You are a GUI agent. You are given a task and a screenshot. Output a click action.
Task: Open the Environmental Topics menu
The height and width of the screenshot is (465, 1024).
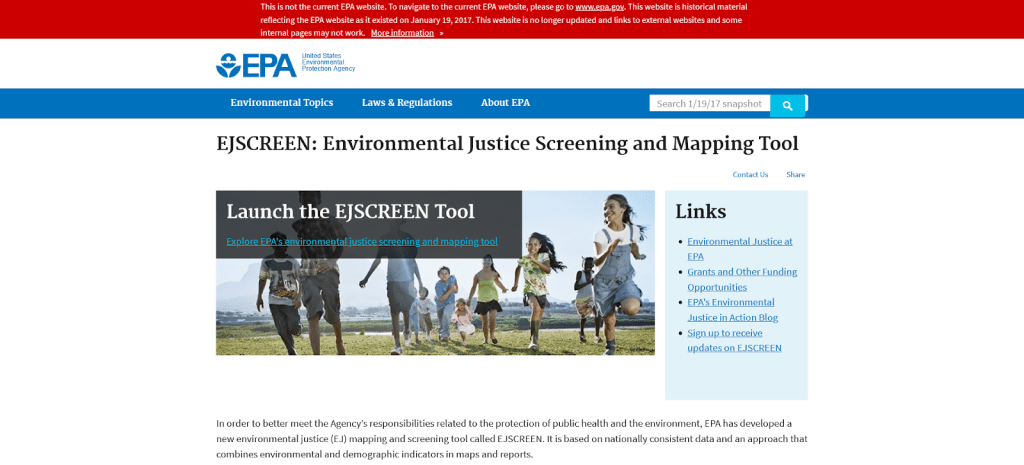click(x=281, y=103)
